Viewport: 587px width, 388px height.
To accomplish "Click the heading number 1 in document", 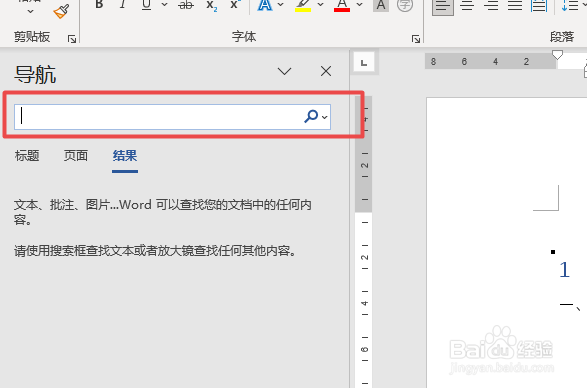I will [x=565, y=270].
